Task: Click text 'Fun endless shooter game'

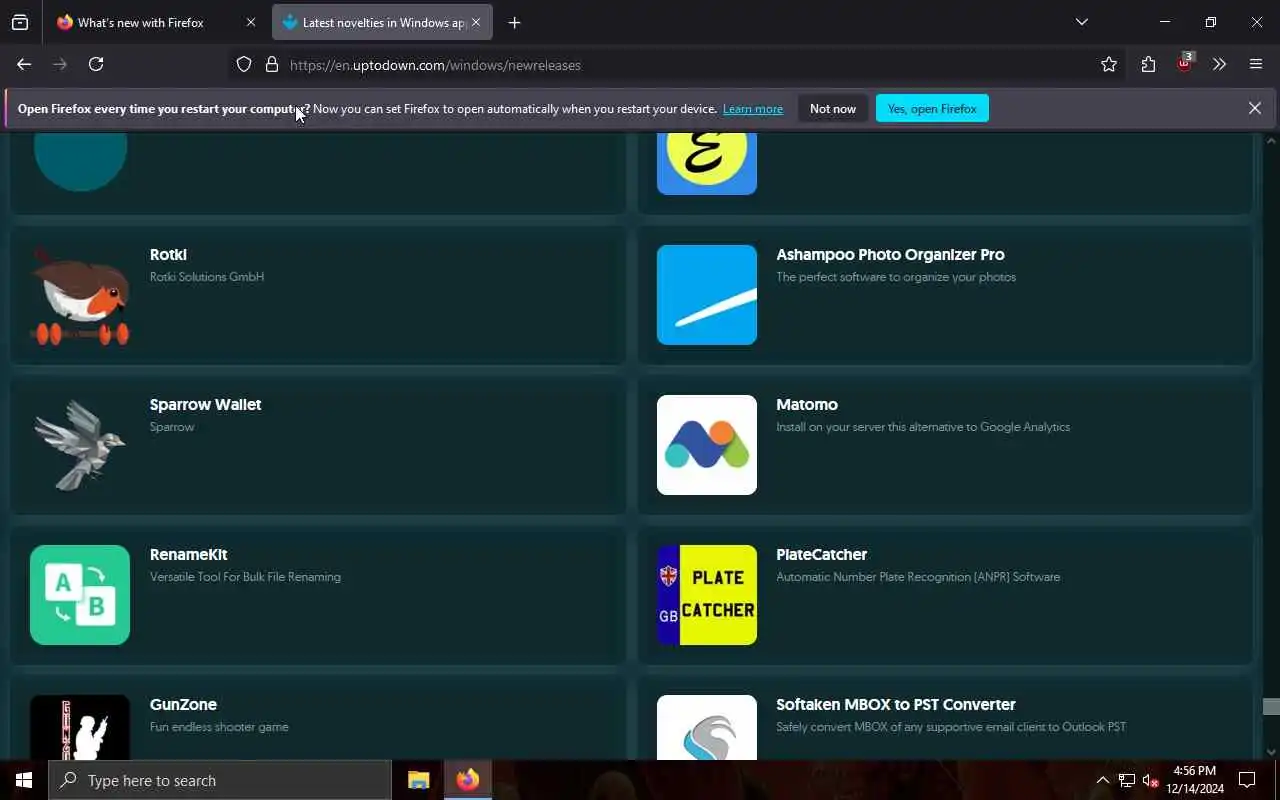Action: point(219,727)
